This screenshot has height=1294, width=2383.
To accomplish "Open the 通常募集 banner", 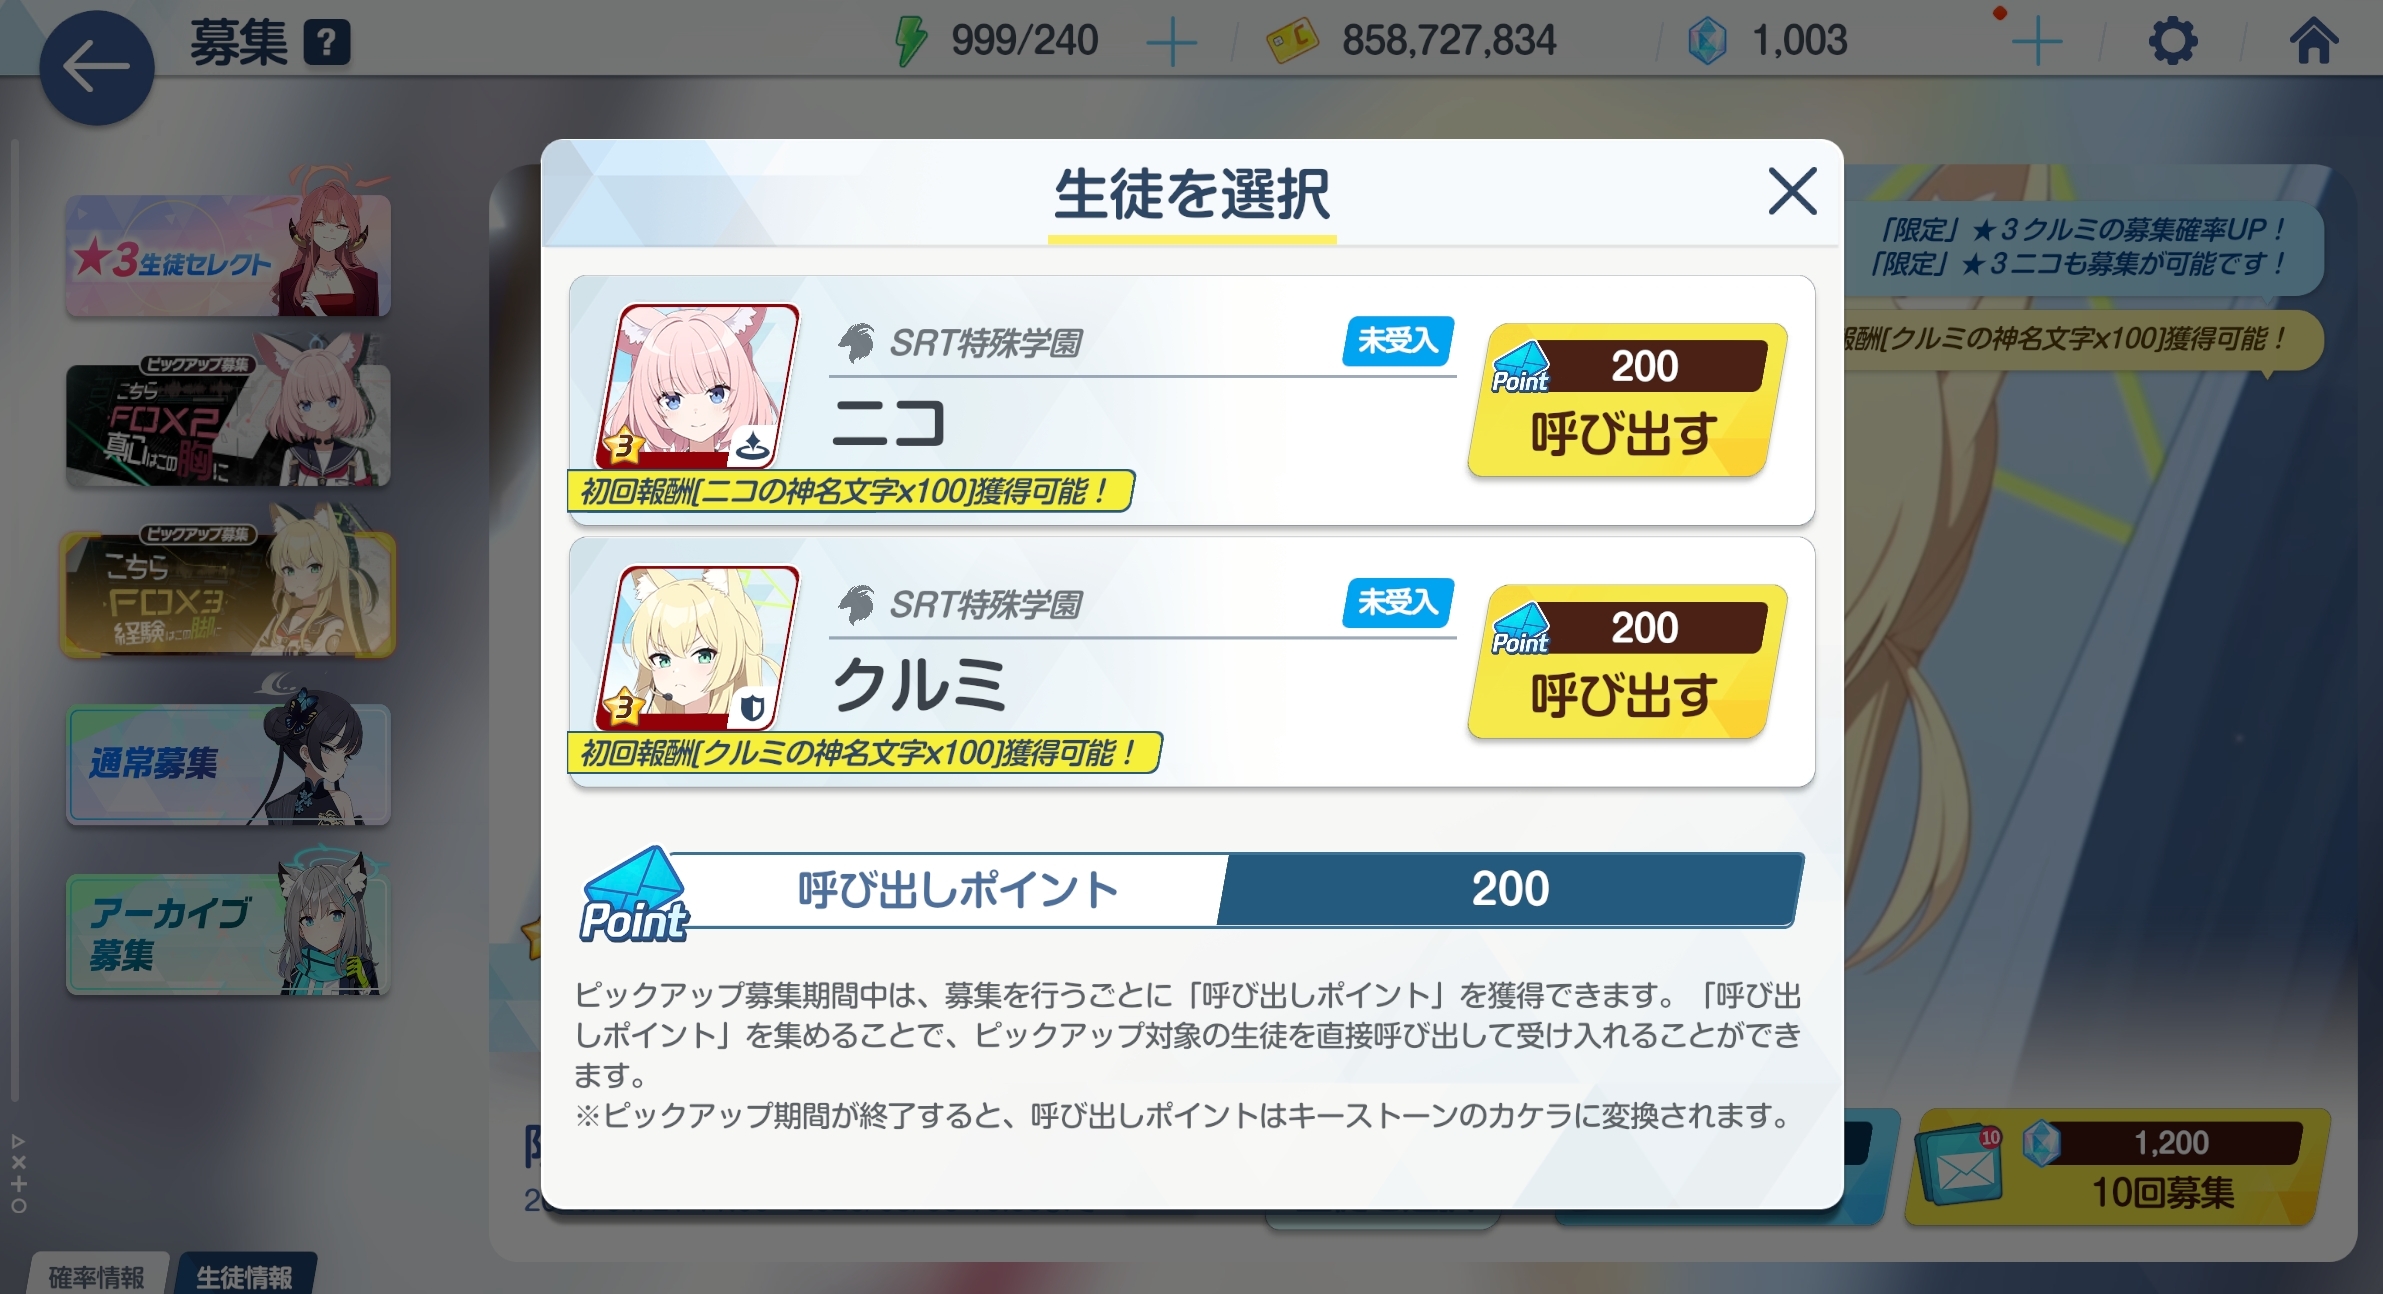I will click(x=229, y=763).
